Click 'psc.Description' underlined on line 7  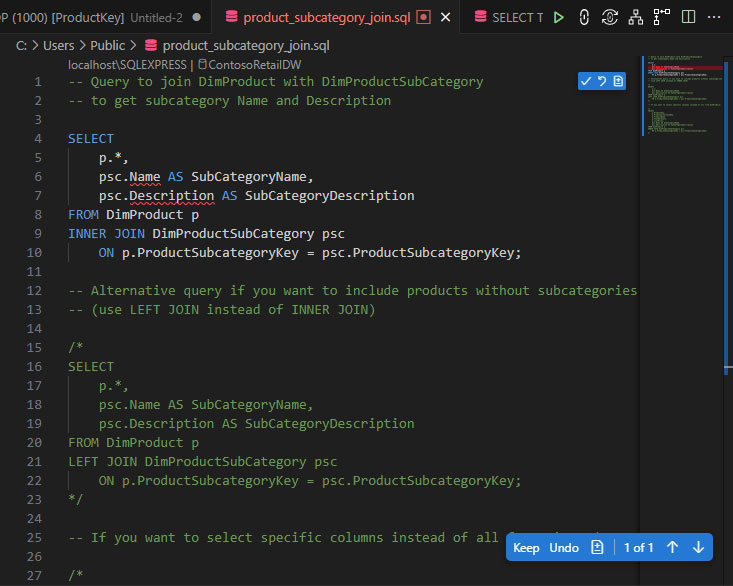[x=156, y=196]
